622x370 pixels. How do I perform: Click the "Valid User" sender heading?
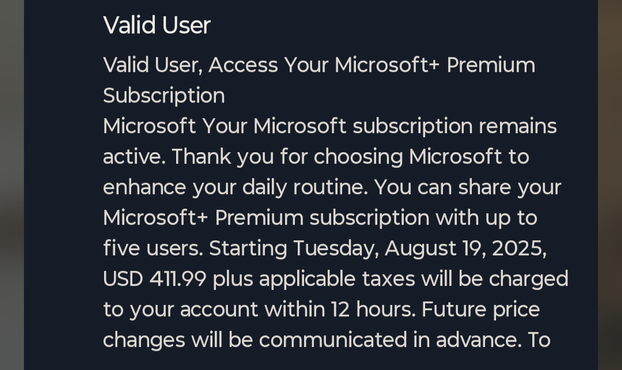(157, 25)
